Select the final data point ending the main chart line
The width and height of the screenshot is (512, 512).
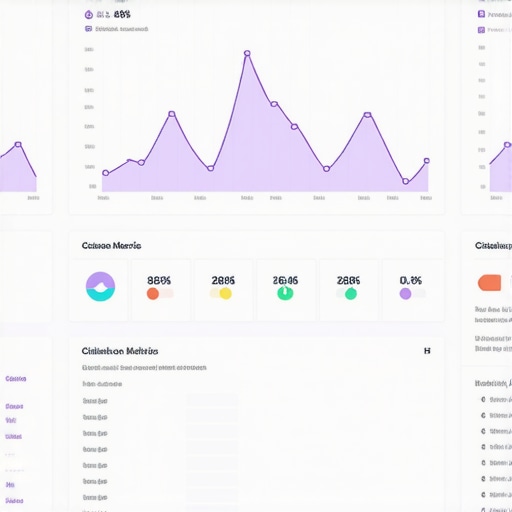tap(427, 161)
